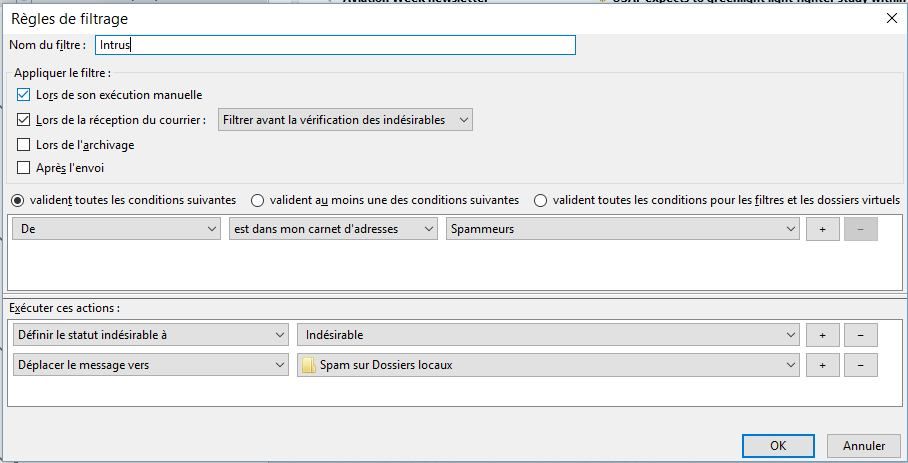Add action after the junk status row
Image resolution: width=908 pixels, height=463 pixels.
[x=822, y=334]
